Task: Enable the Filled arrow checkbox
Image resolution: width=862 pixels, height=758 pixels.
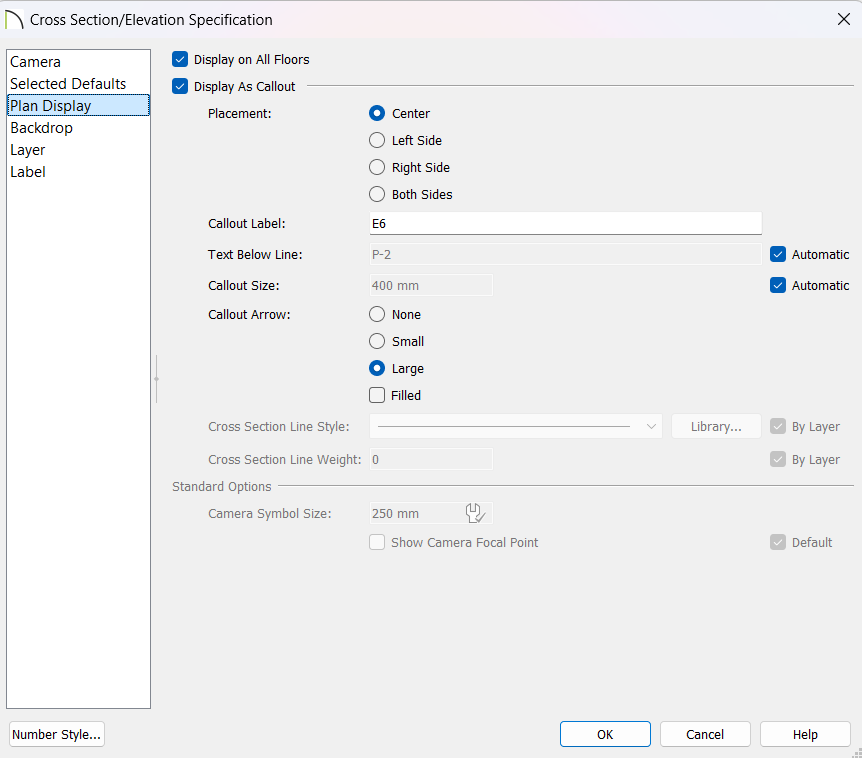Action: [377, 395]
